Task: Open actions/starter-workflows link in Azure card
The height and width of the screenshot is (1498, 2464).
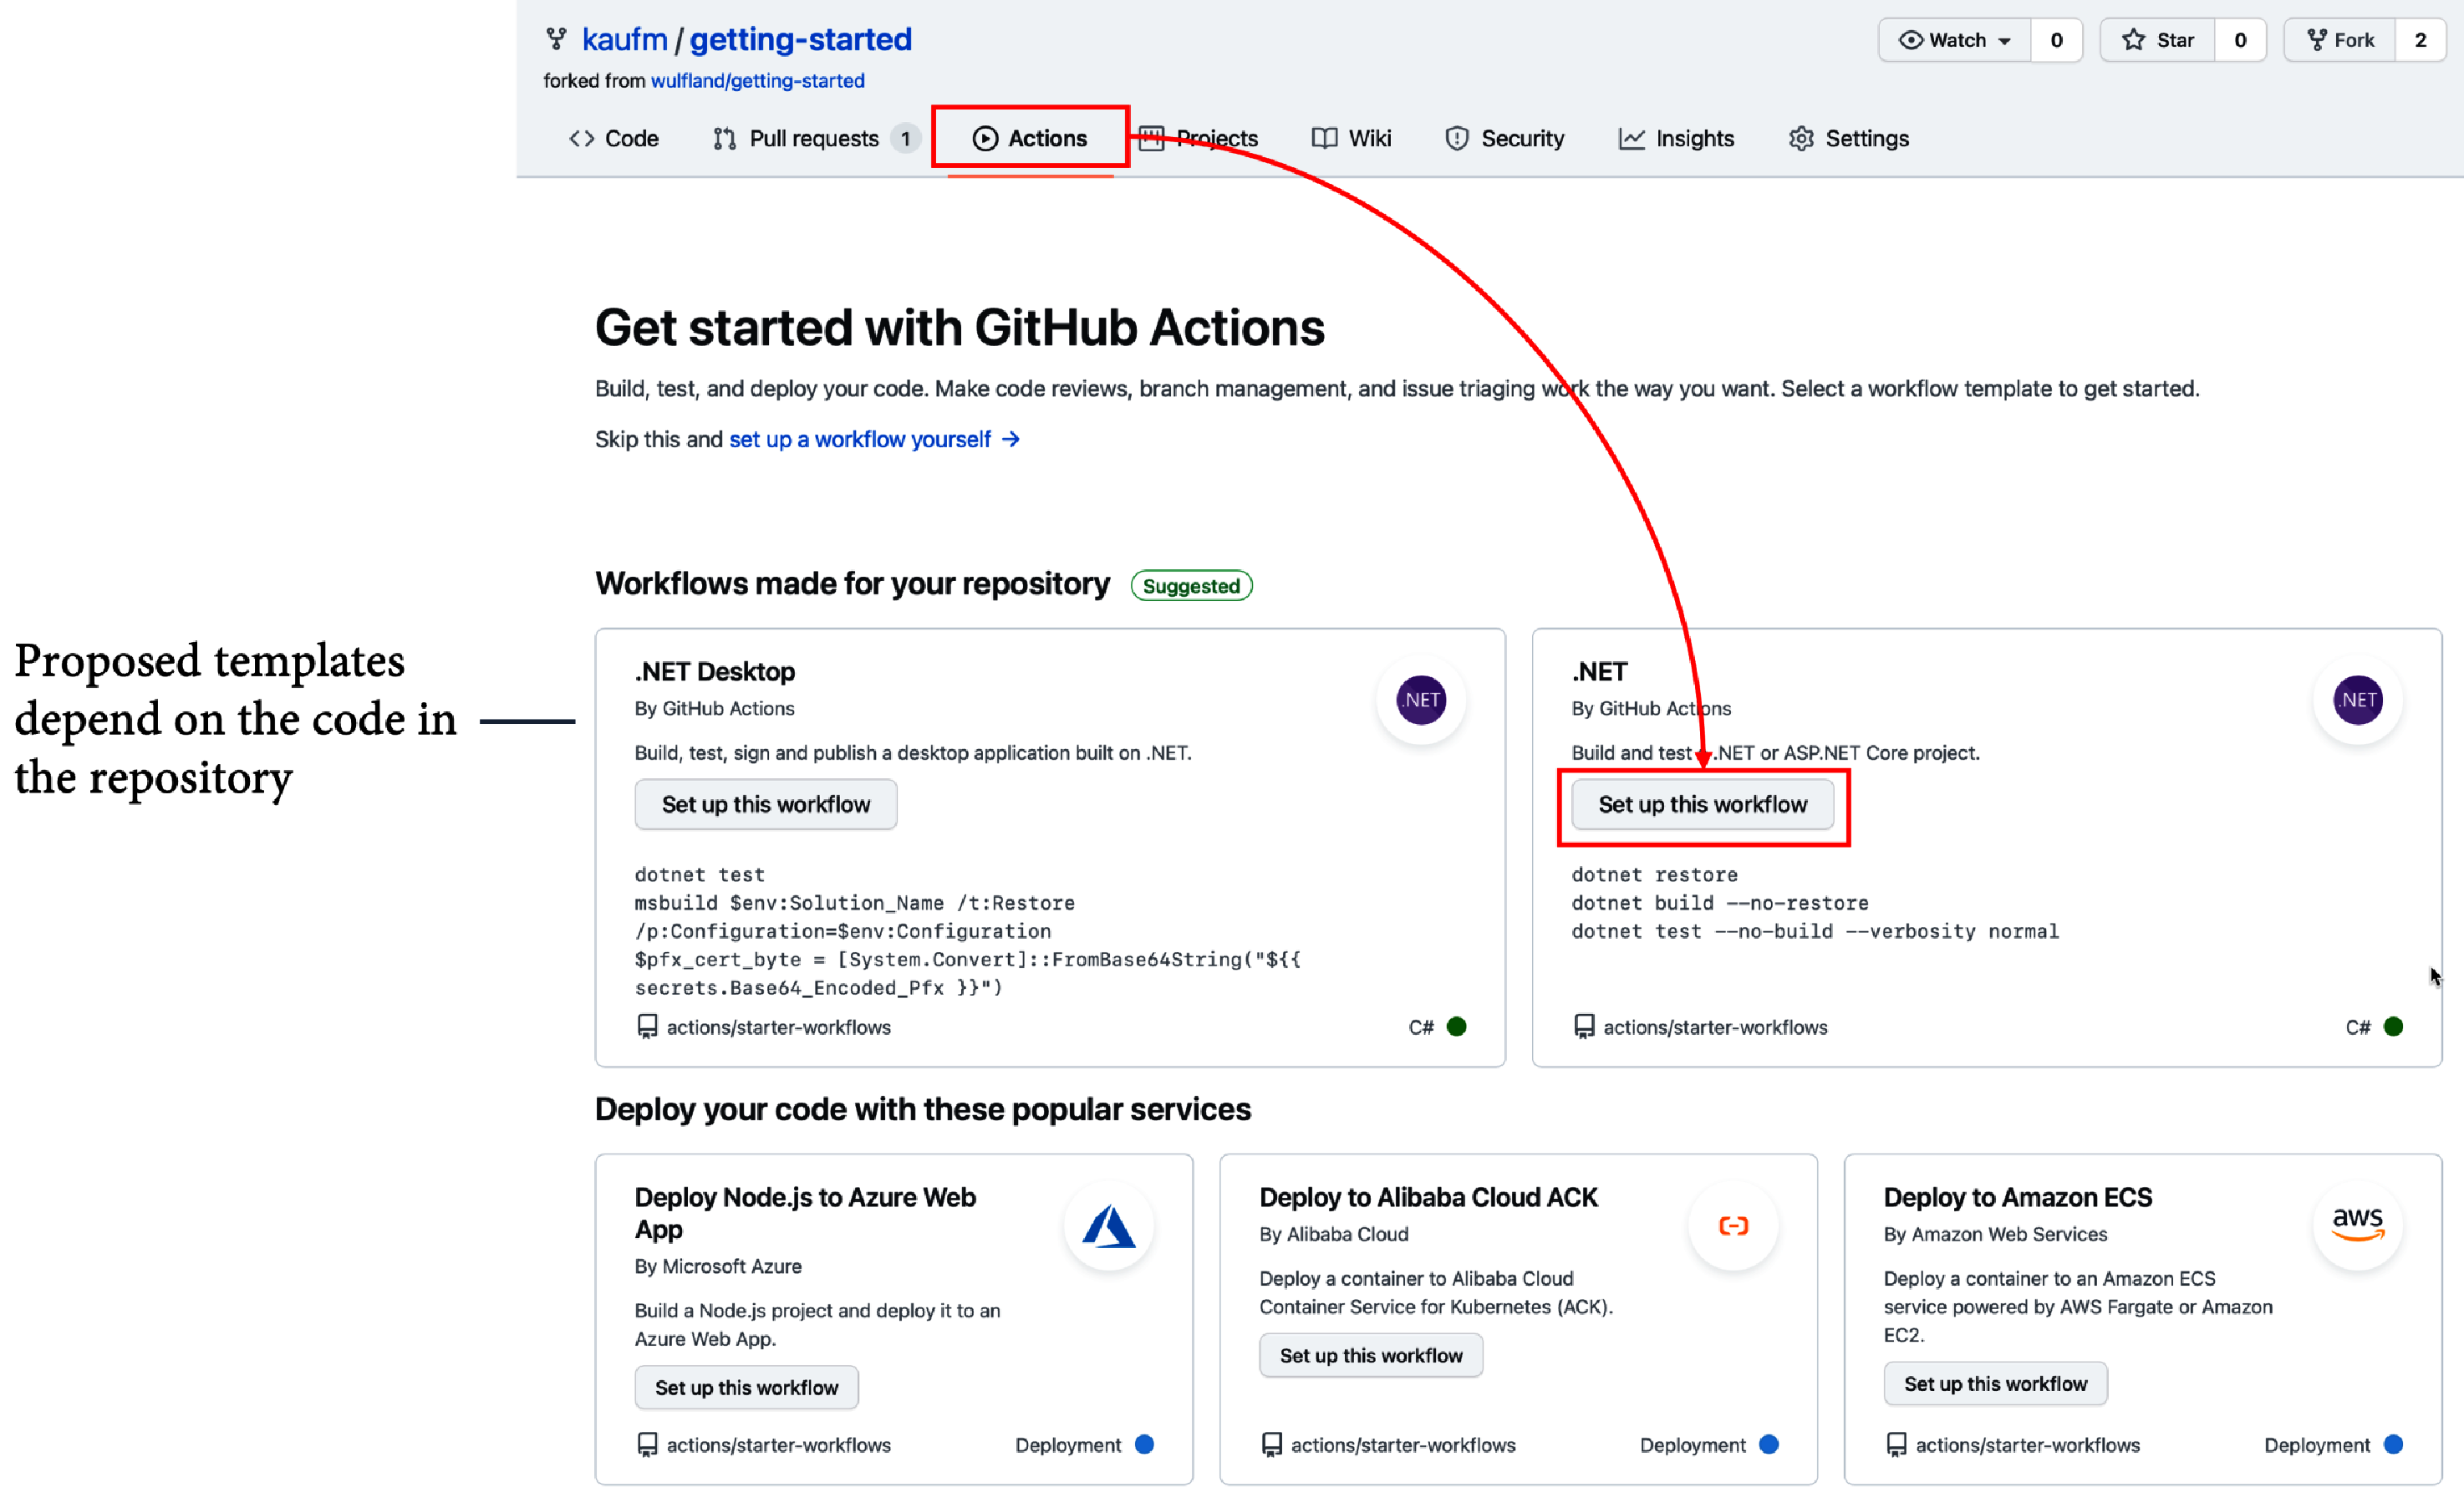Action: (x=778, y=1445)
